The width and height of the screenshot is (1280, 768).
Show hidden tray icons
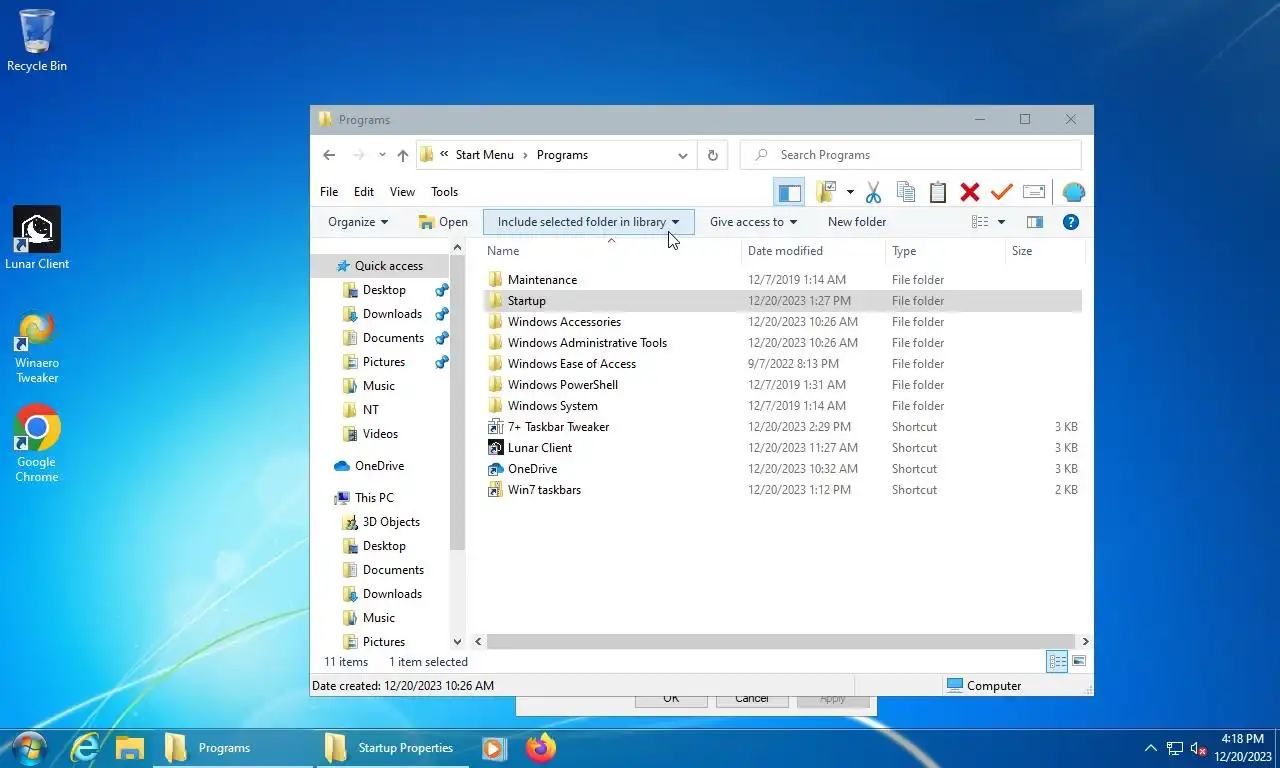pos(1151,749)
